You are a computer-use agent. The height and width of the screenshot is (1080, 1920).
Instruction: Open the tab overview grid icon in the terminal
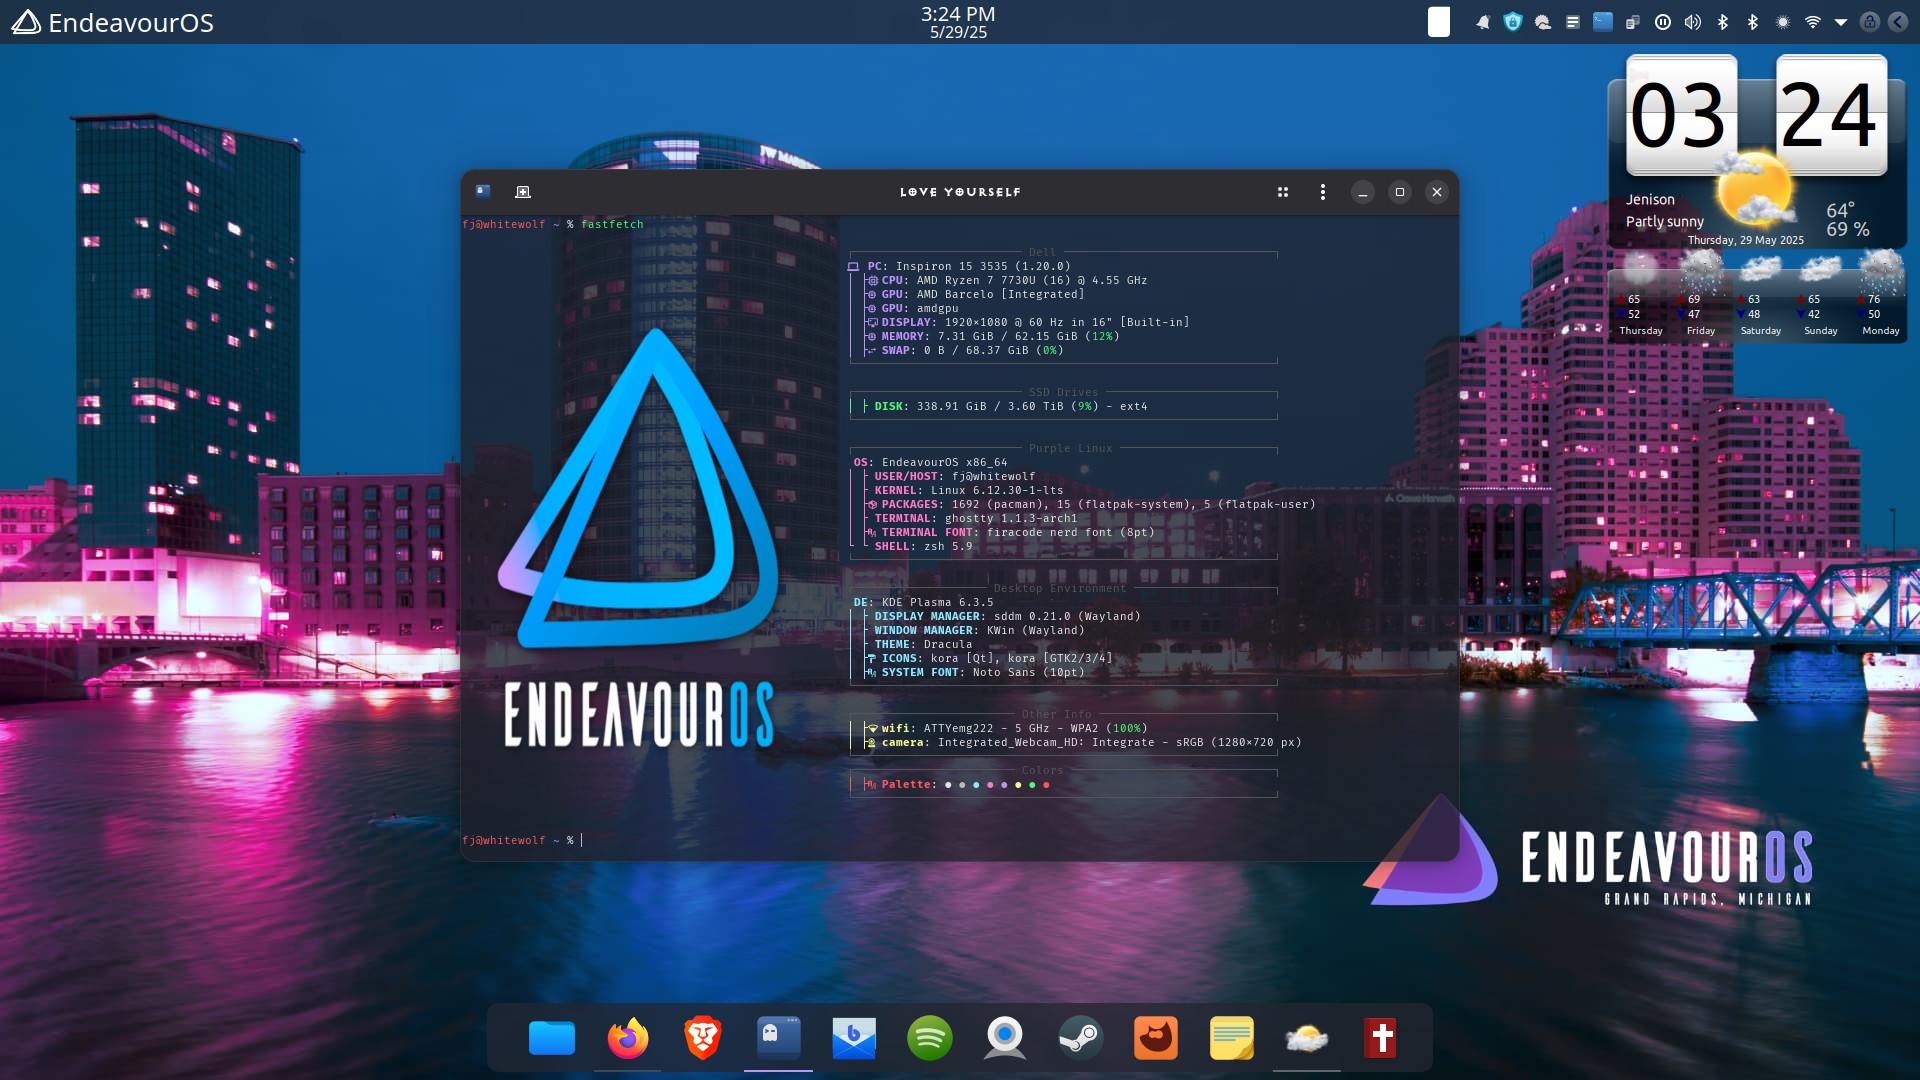[x=1283, y=192]
